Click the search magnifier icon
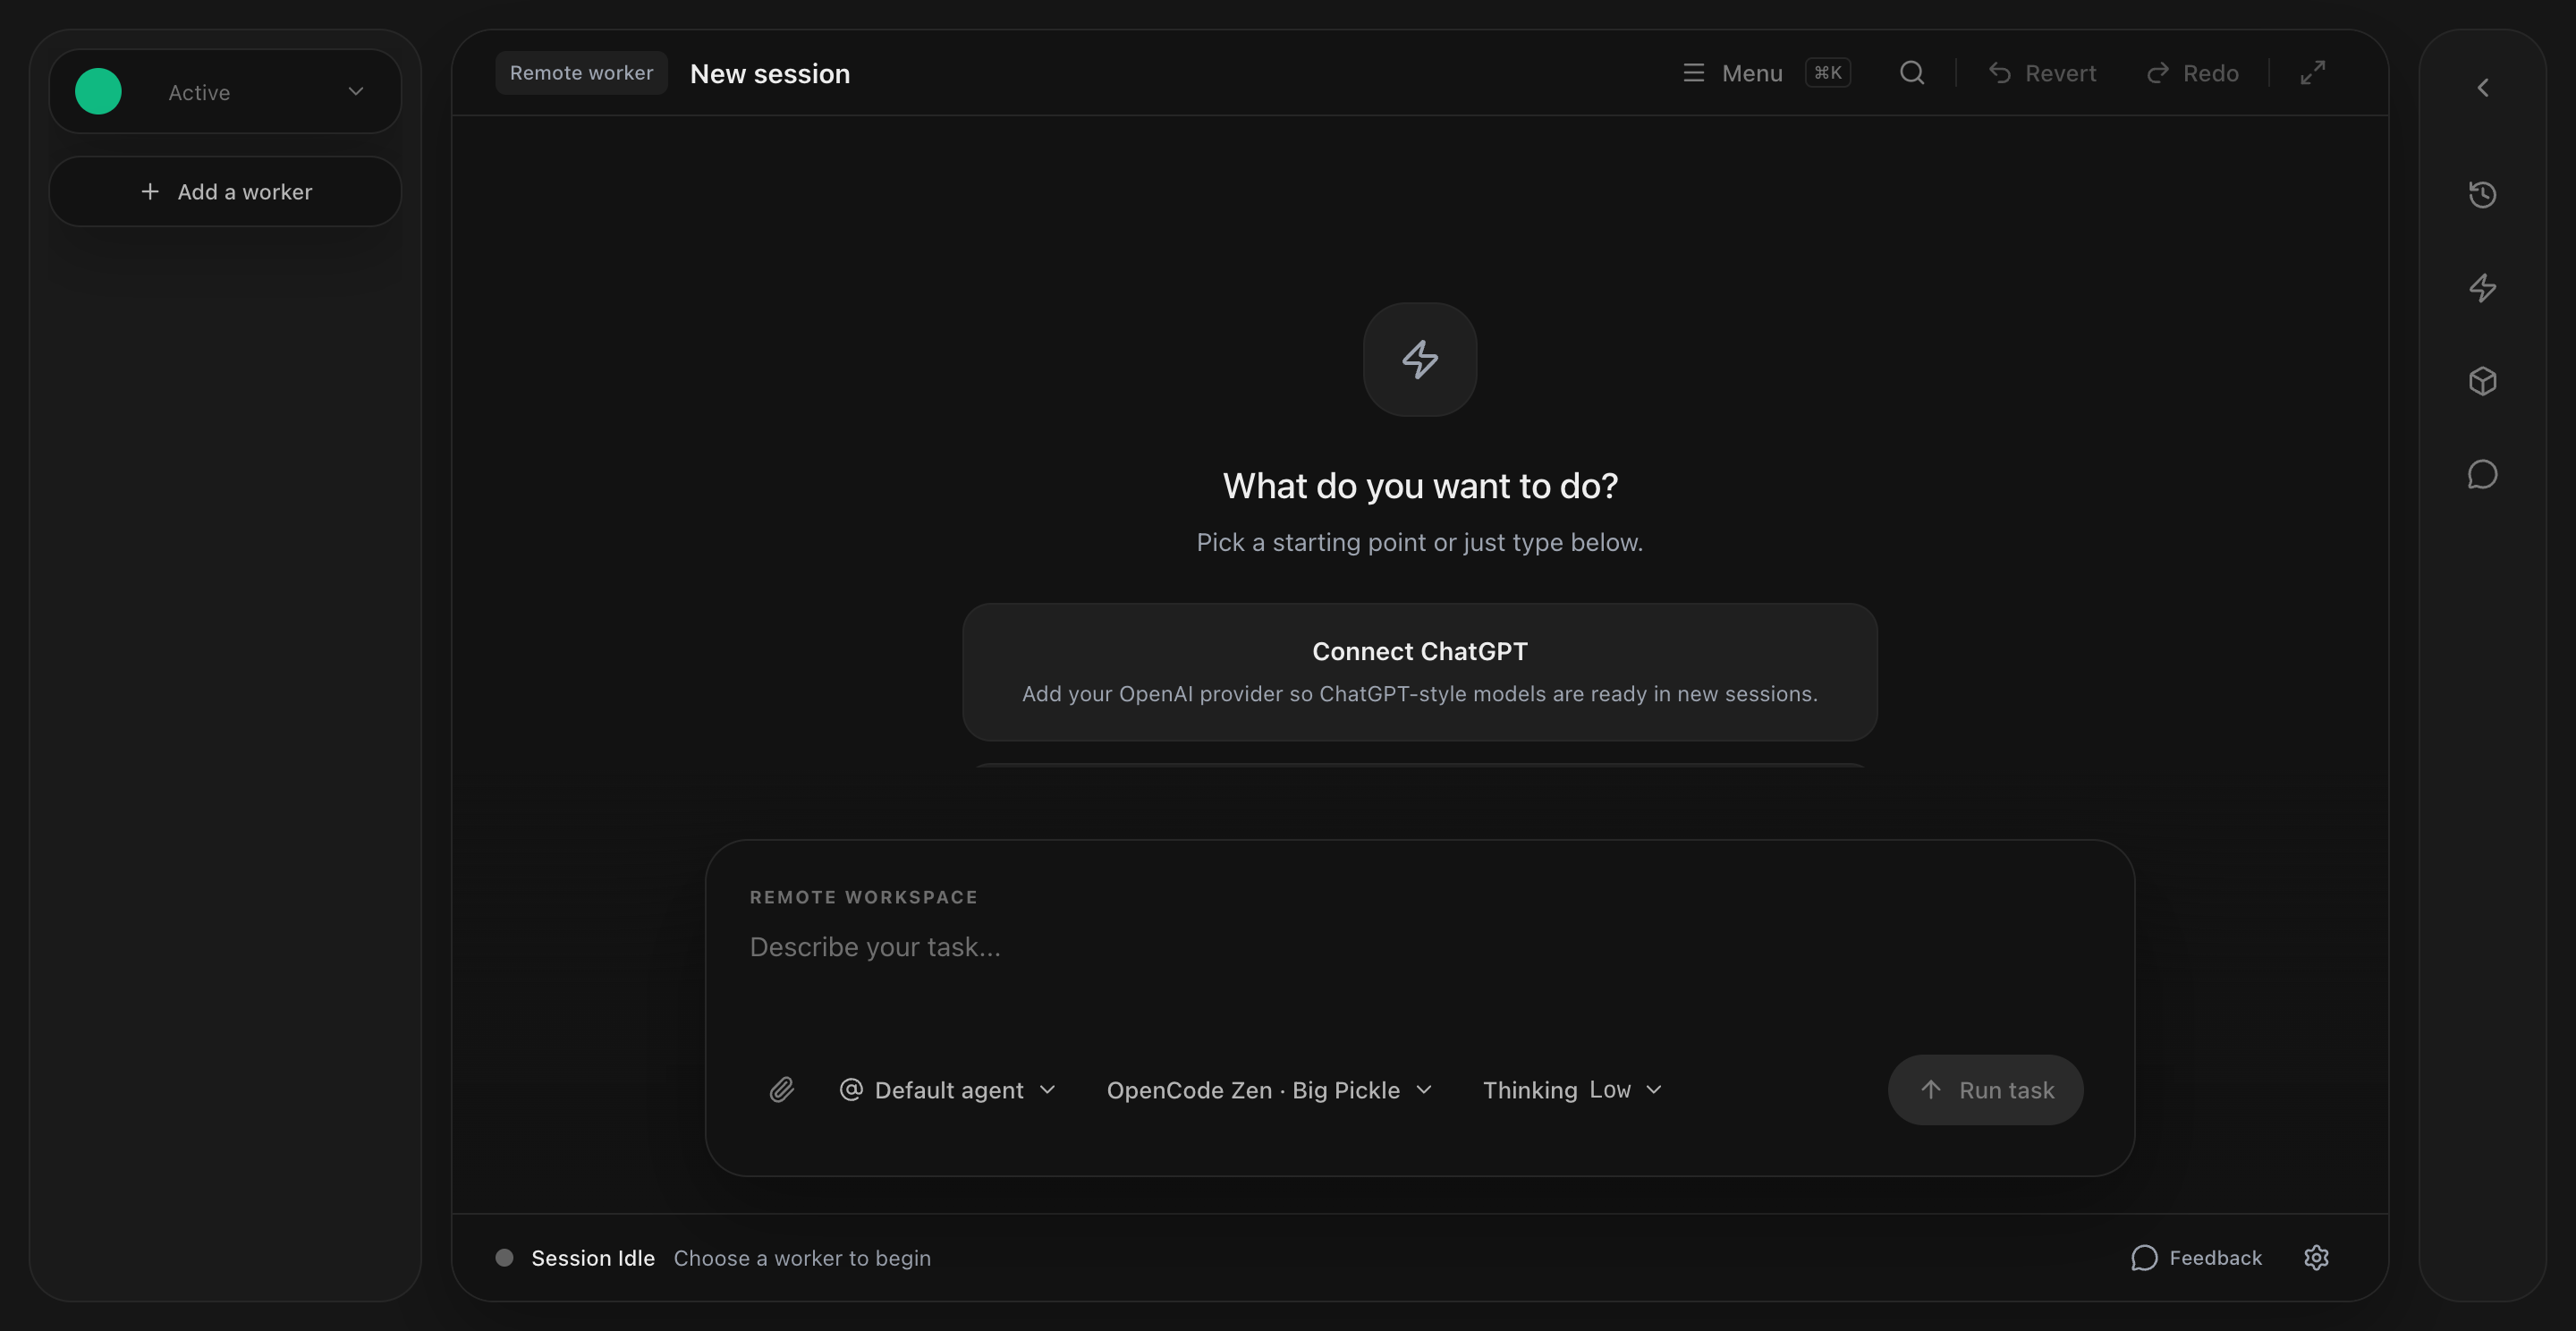Image resolution: width=2576 pixels, height=1331 pixels. 1911,73
